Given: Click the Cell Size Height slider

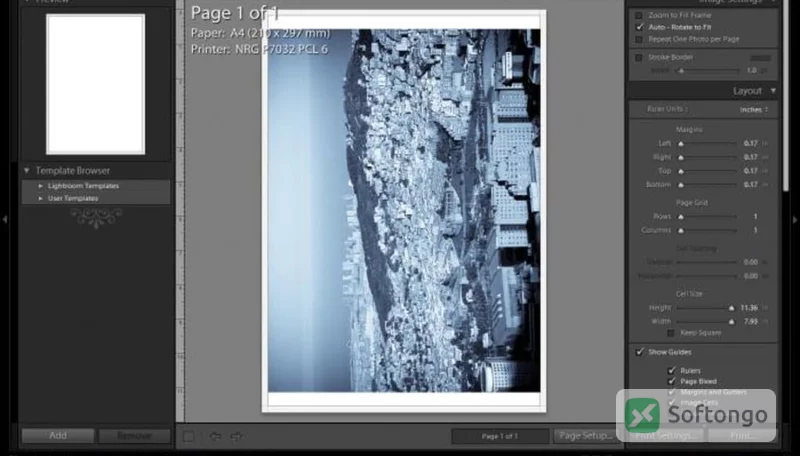Looking at the screenshot, I should pyautogui.click(x=707, y=308).
